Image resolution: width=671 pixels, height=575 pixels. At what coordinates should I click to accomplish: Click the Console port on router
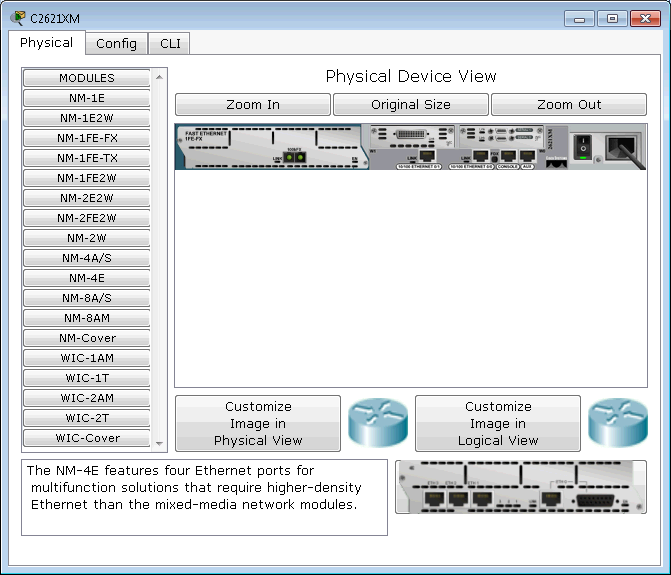click(508, 156)
